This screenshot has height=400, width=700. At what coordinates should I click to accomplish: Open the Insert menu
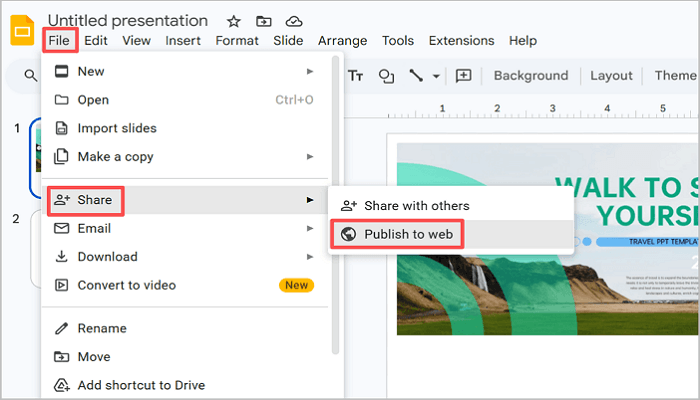(x=183, y=41)
